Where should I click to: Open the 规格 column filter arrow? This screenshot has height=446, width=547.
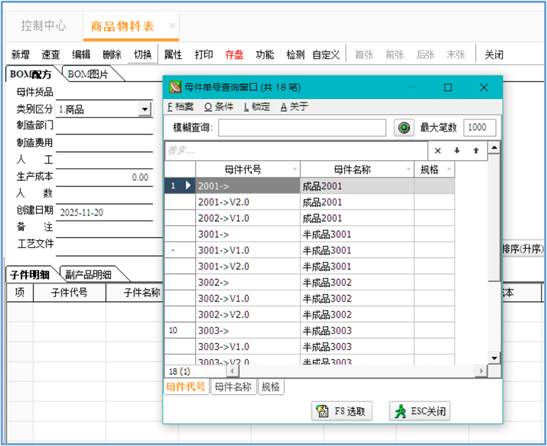[x=449, y=170]
